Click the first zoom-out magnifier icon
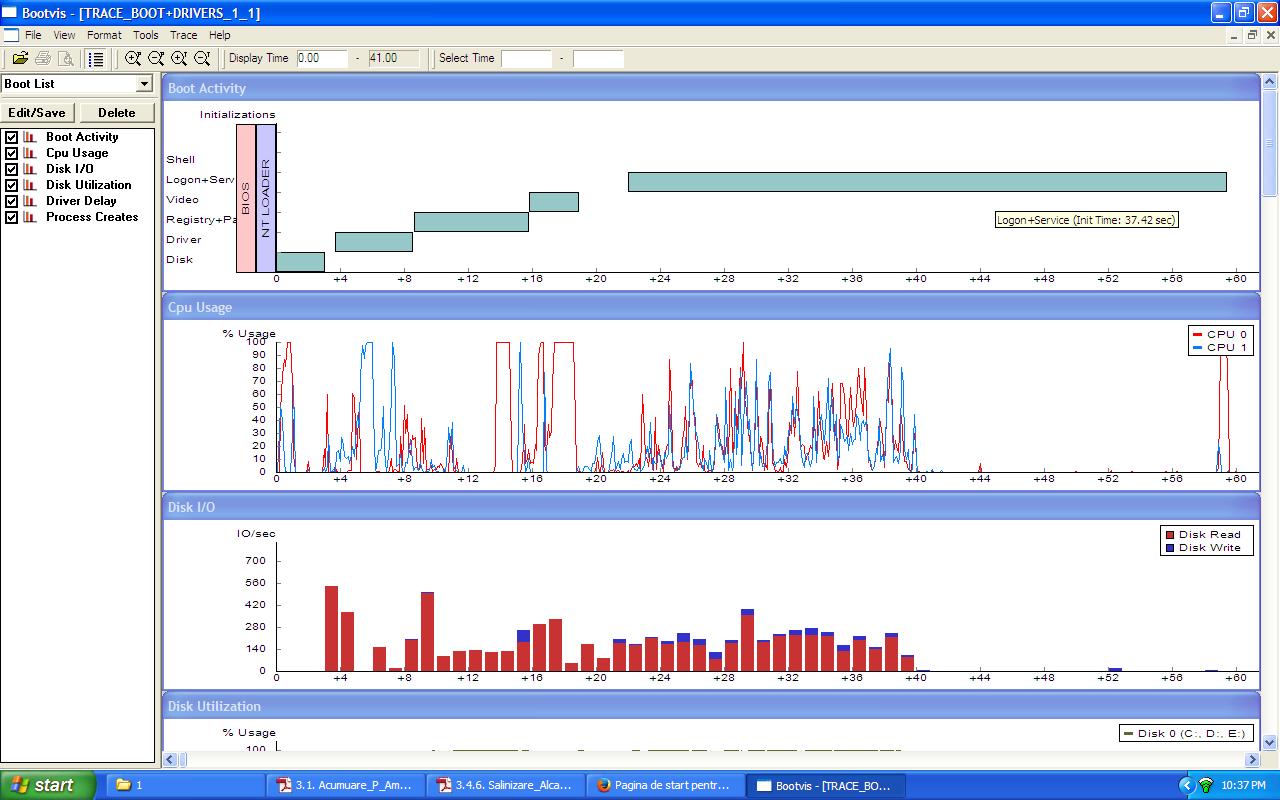This screenshot has width=1280, height=800. 156,59
